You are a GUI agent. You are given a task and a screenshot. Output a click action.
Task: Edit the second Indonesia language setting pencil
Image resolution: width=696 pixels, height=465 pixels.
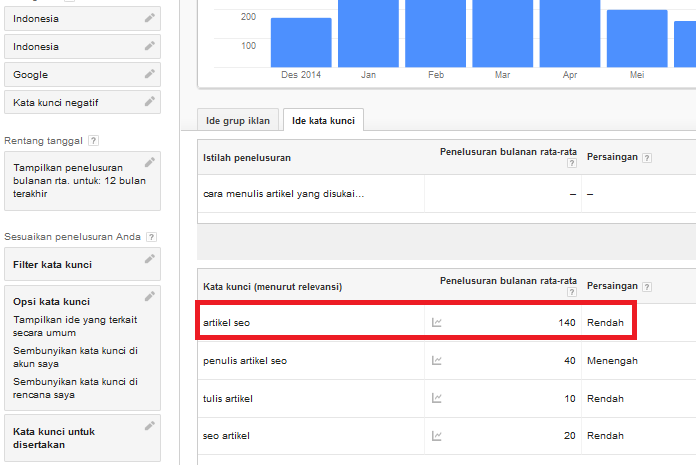coord(150,46)
